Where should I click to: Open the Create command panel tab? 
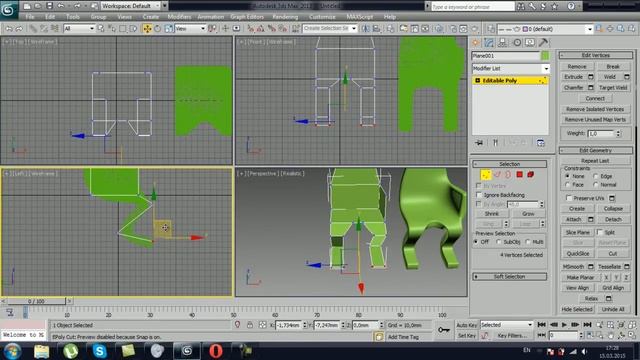[476, 42]
